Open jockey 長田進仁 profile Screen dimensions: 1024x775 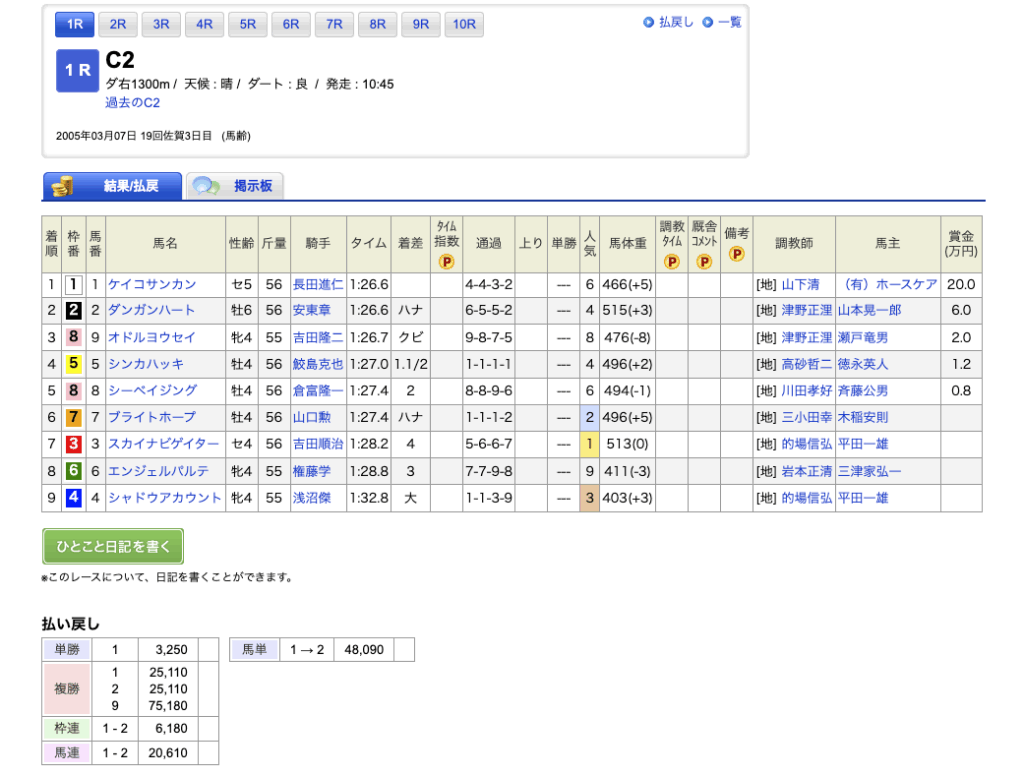click(318, 284)
